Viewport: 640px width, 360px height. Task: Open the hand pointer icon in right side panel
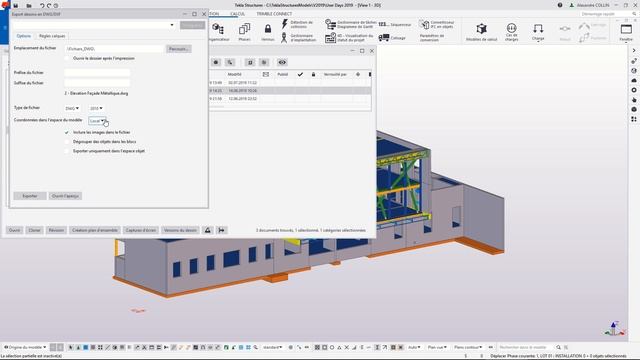[x=634, y=100]
